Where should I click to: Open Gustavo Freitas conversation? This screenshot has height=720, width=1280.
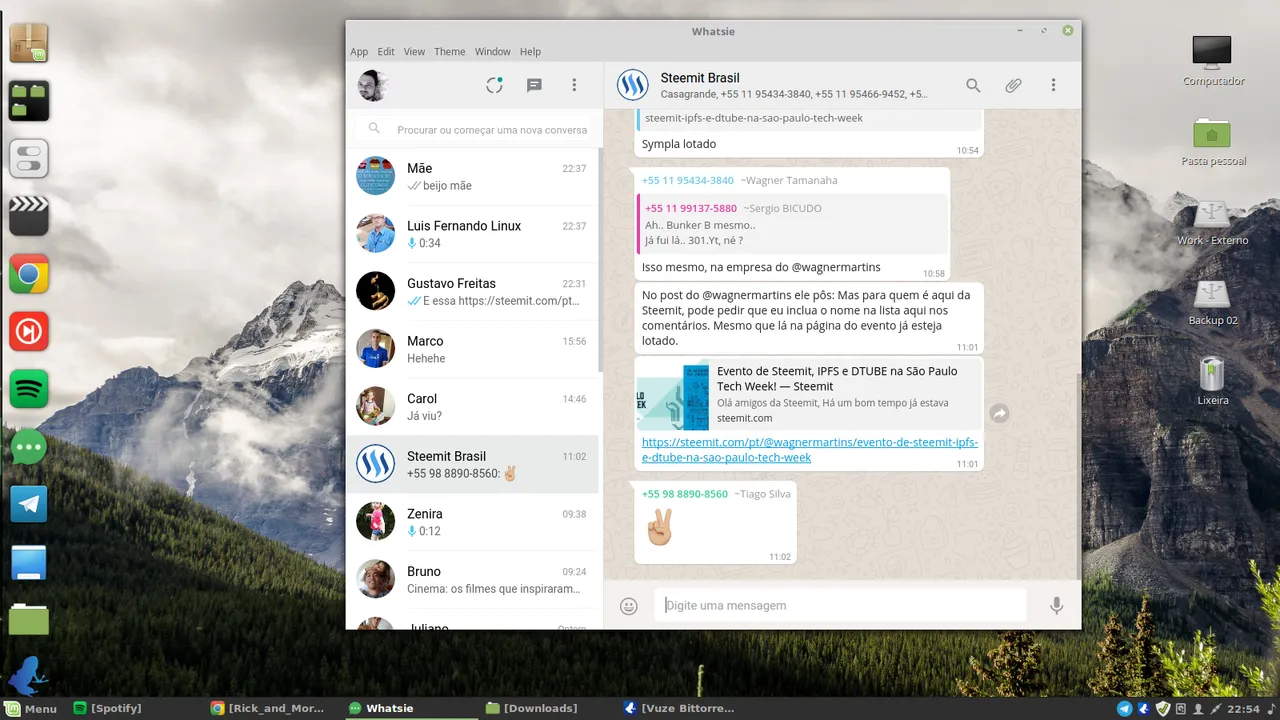pos(472,292)
